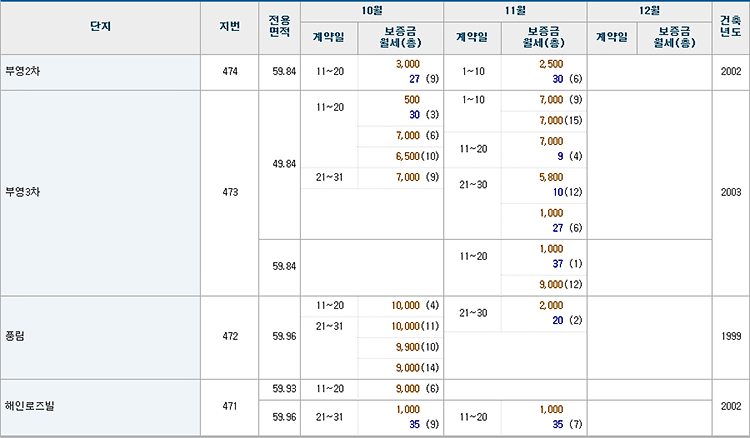Click the 1999 build year cell
The image size is (750, 438).
click(x=730, y=337)
